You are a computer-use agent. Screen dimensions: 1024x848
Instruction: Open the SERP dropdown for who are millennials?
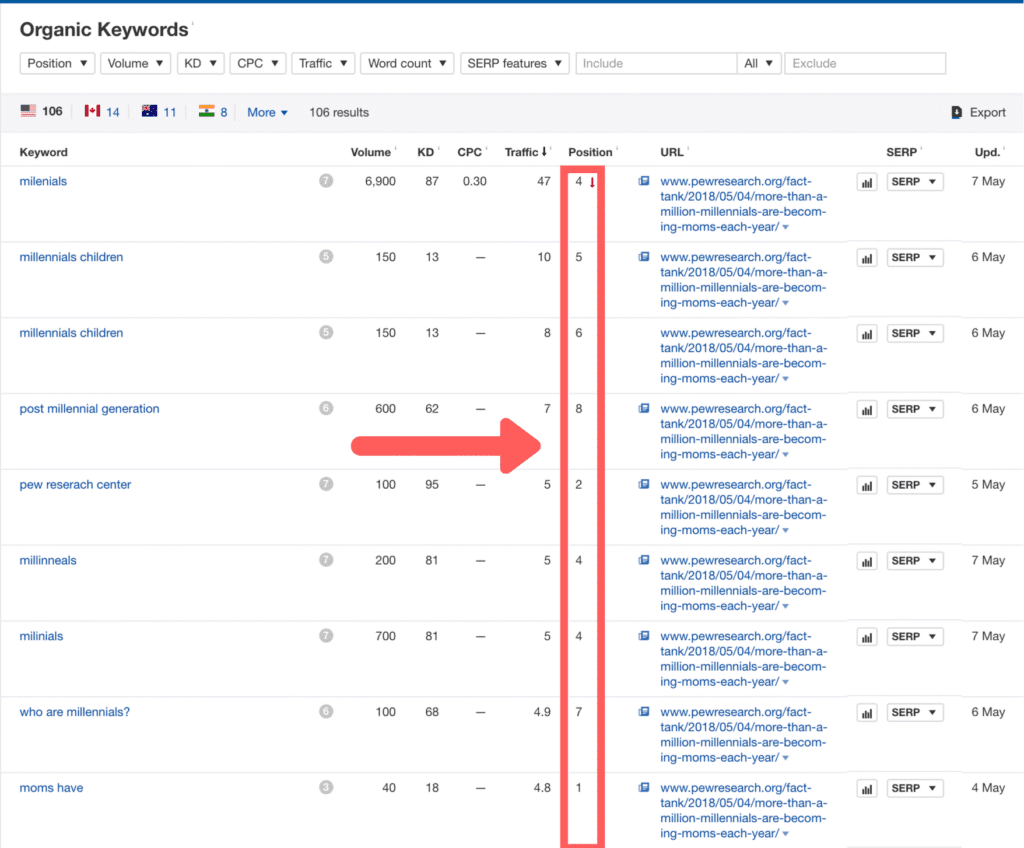915,713
